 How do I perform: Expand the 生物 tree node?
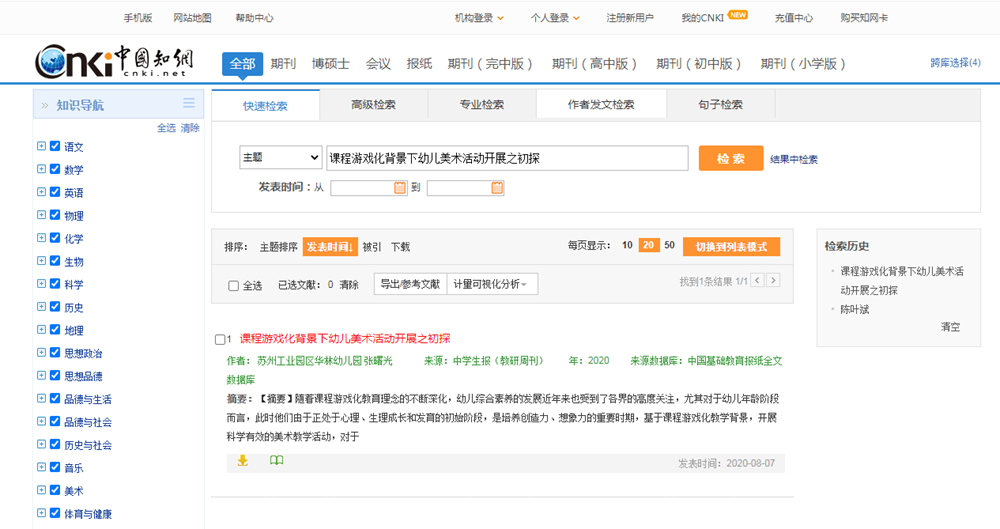click(x=41, y=261)
